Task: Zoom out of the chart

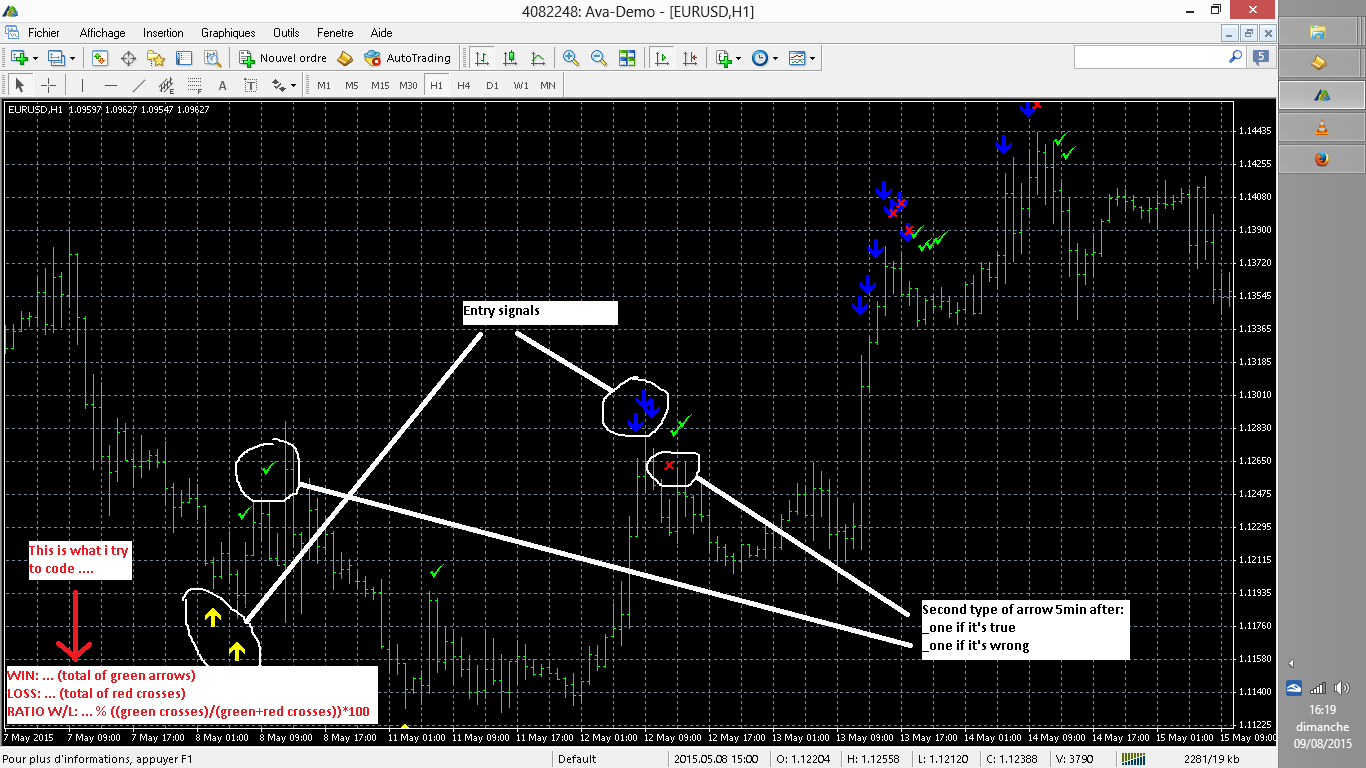Action: (599, 58)
